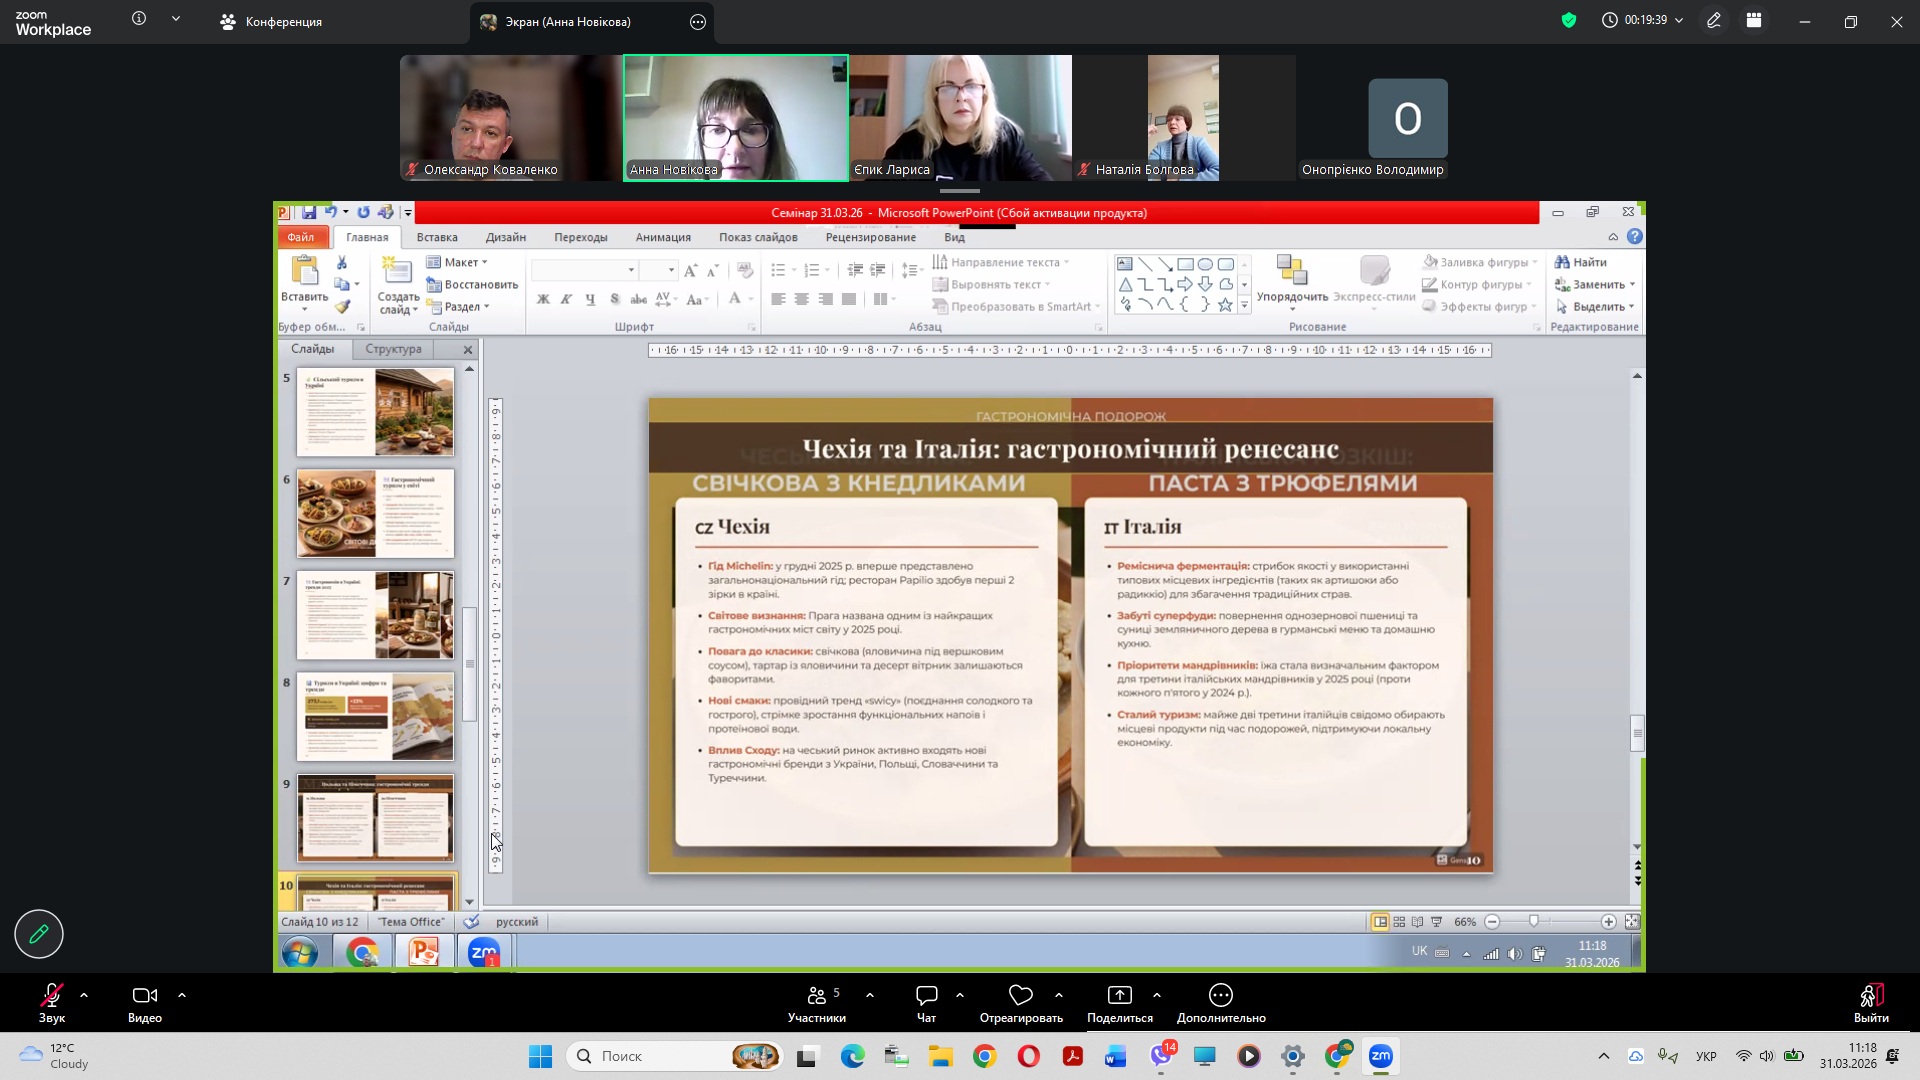Image resolution: width=1920 pixels, height=1080 pixels.
Task: Toggle the language indicator УКР in tray
Action: coord(1706,1056)
